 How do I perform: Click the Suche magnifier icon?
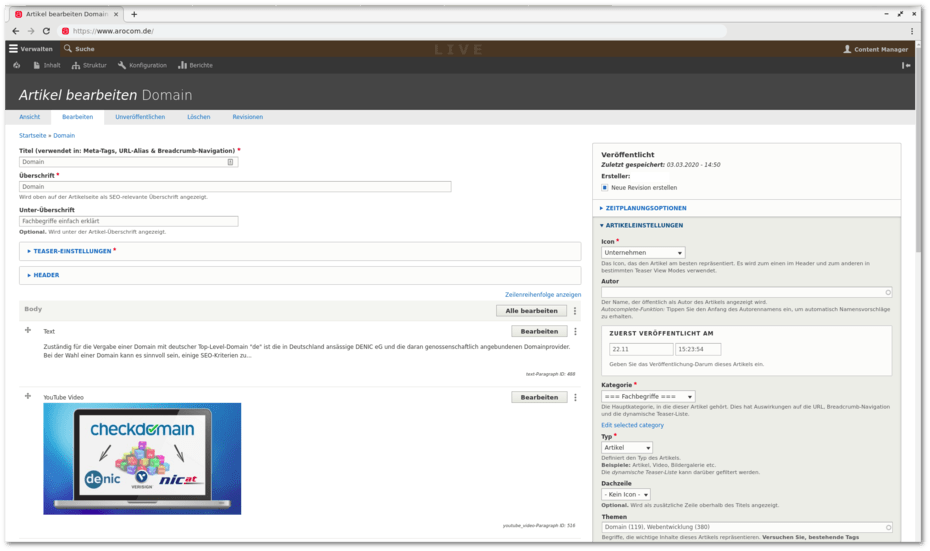(x=68, y=49)
